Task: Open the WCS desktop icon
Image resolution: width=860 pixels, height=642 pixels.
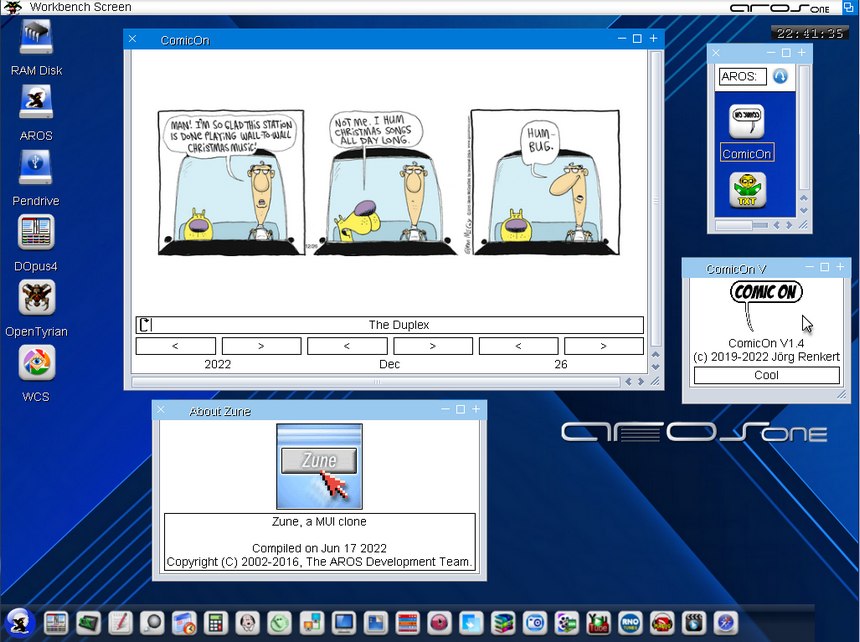Action: pos(36,363)
